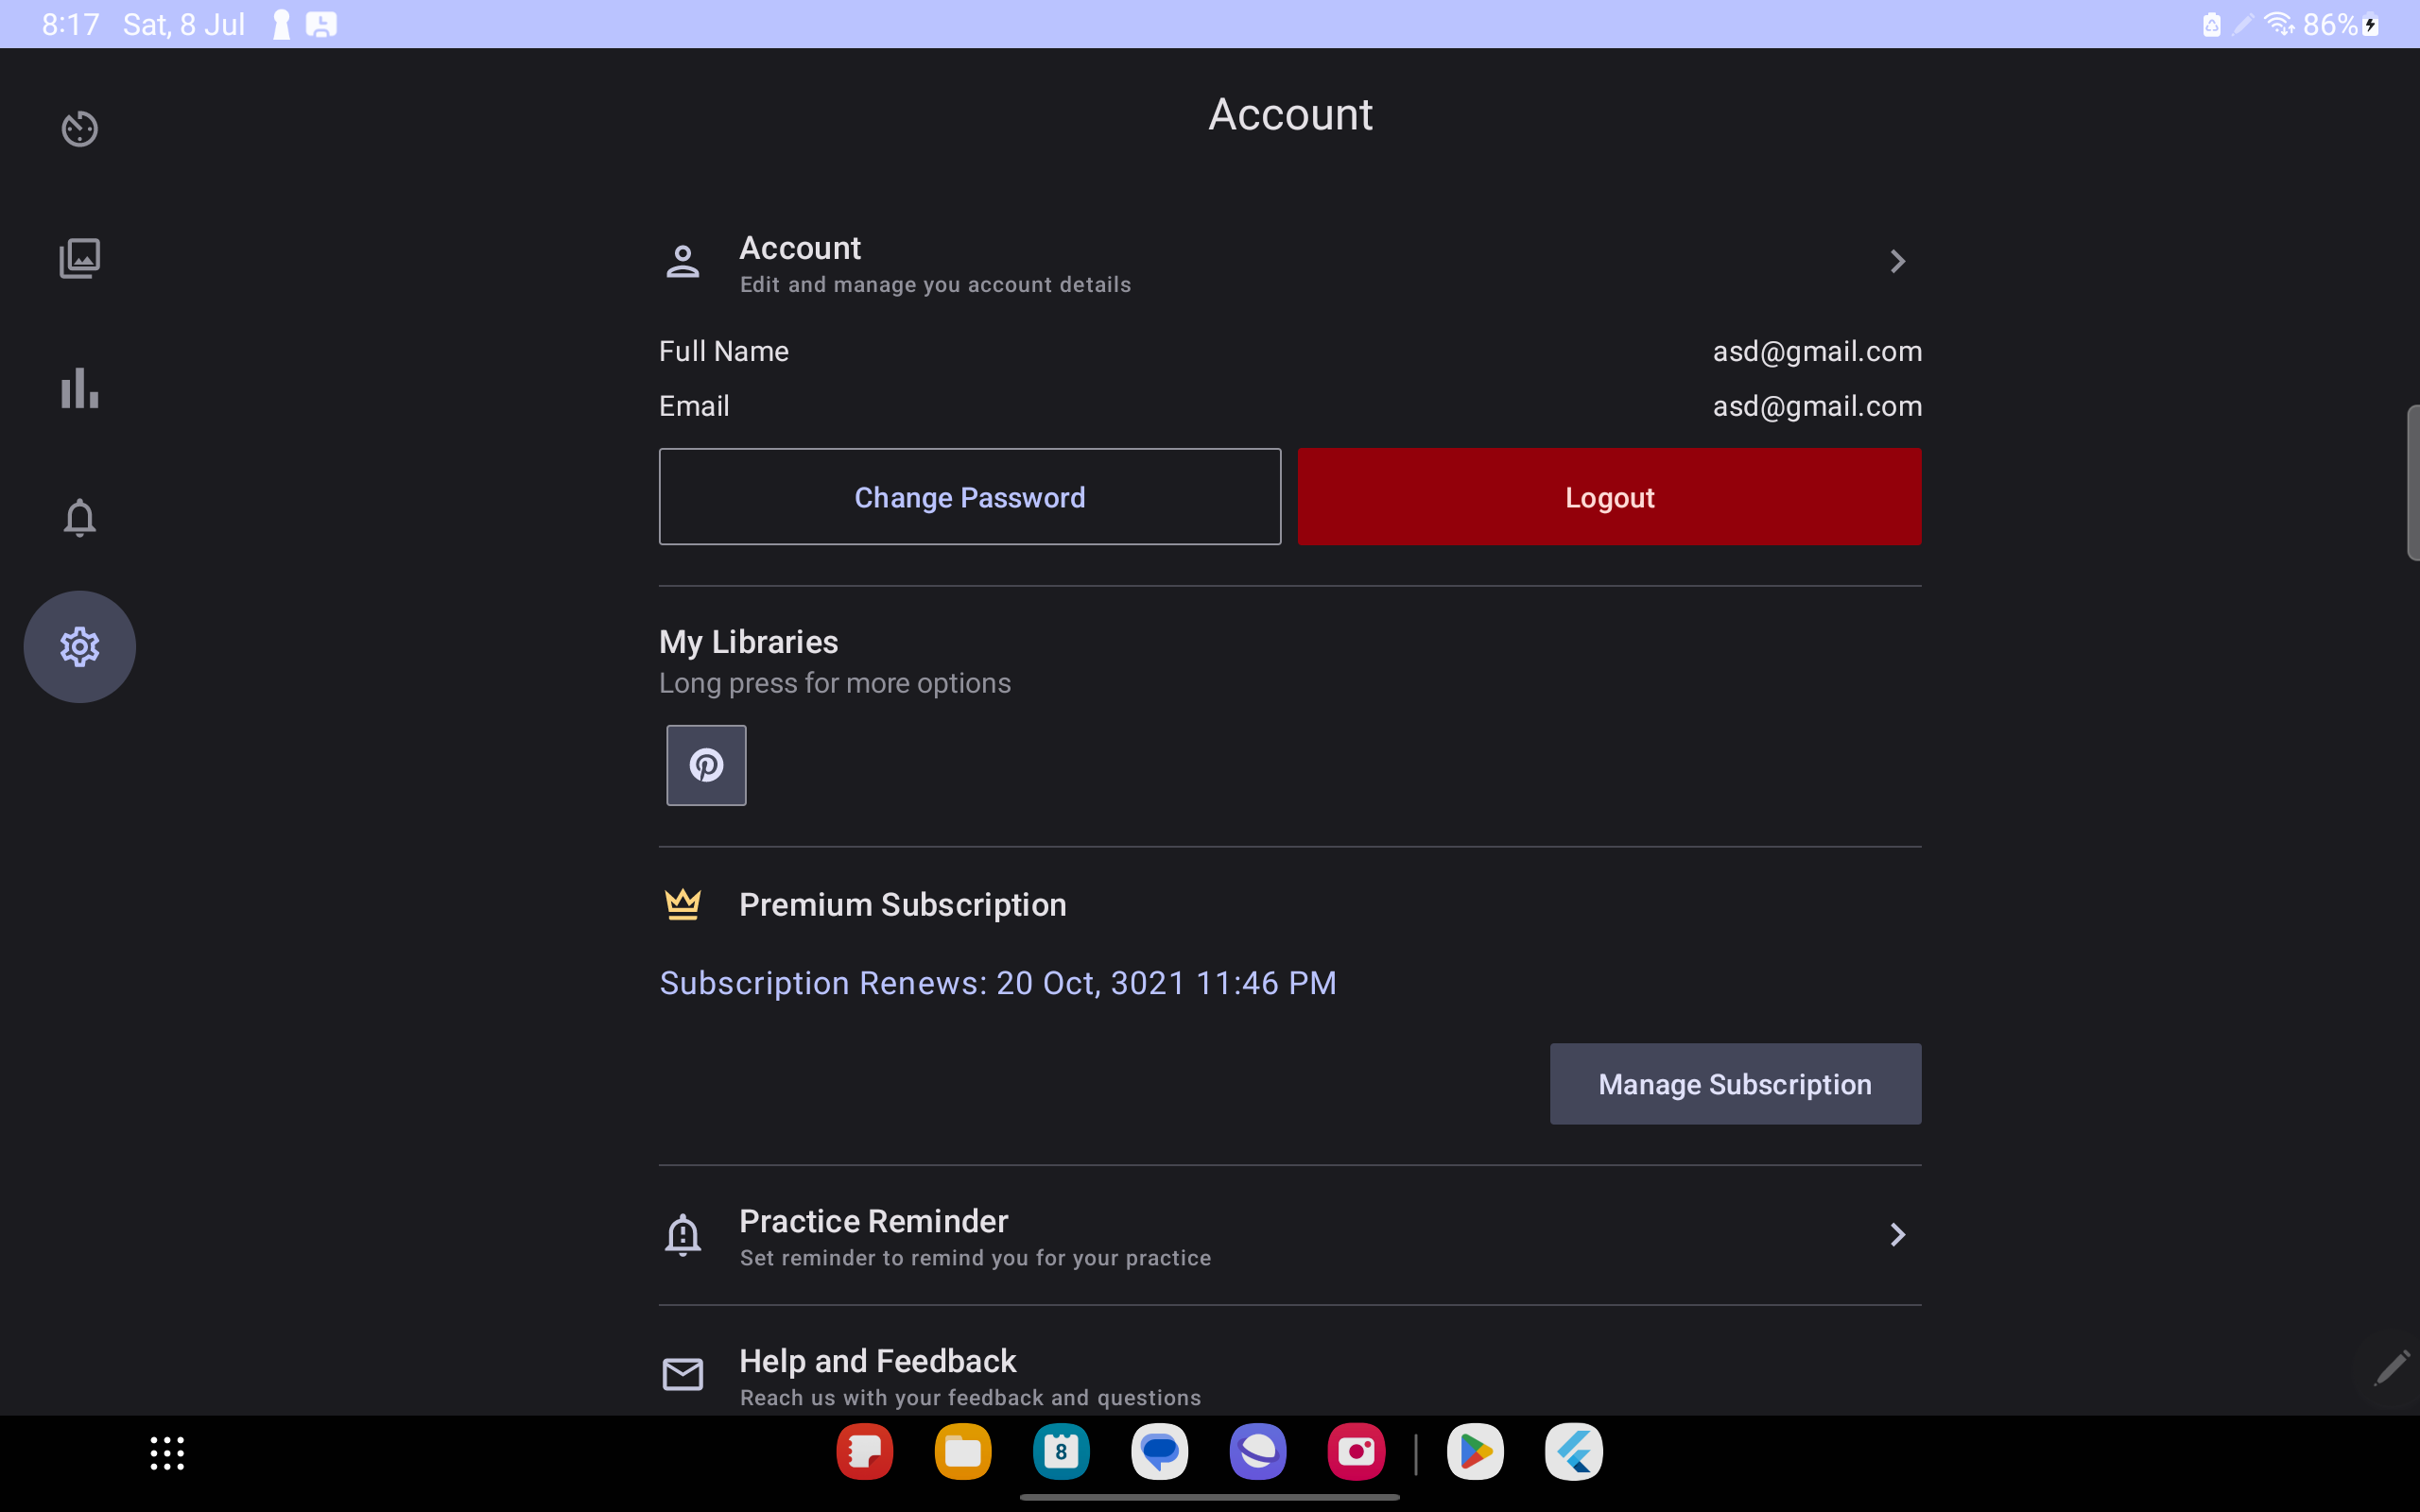Tap the Practice Reminder bell icon
This screenshot has height=1512, width=2420.
683,1235
